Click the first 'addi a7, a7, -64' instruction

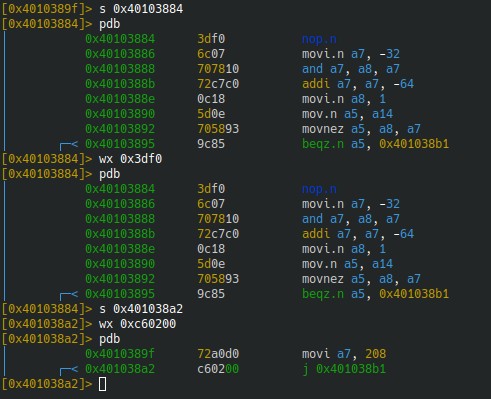tap(358, 84)
